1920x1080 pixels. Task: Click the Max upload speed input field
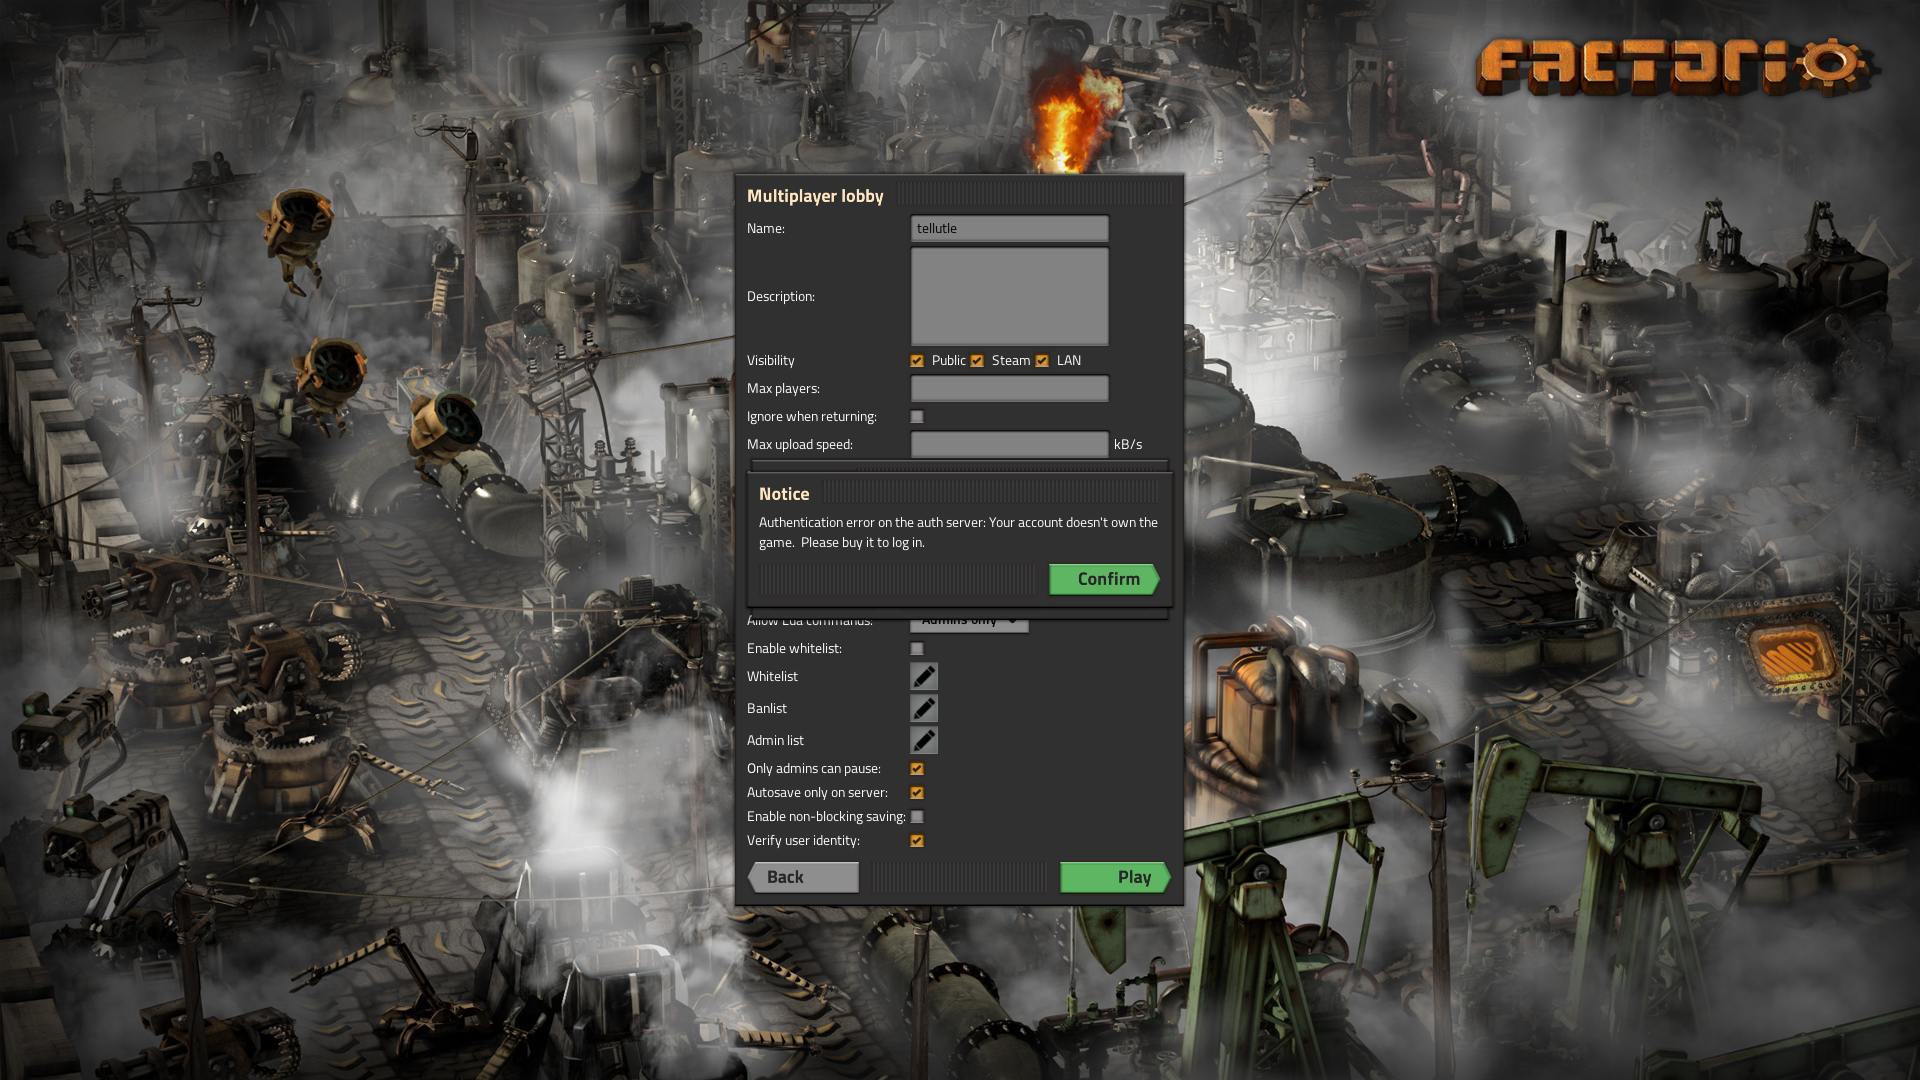coord(1007,442)
